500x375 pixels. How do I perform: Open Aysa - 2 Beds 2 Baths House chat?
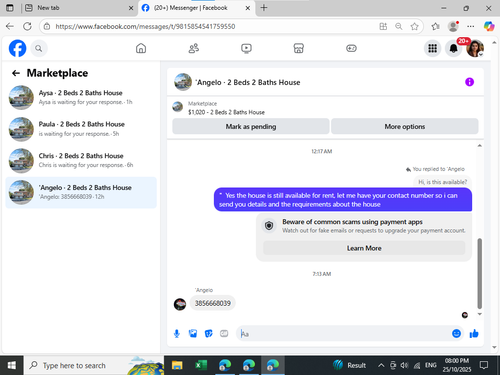[x=81, y=97]
